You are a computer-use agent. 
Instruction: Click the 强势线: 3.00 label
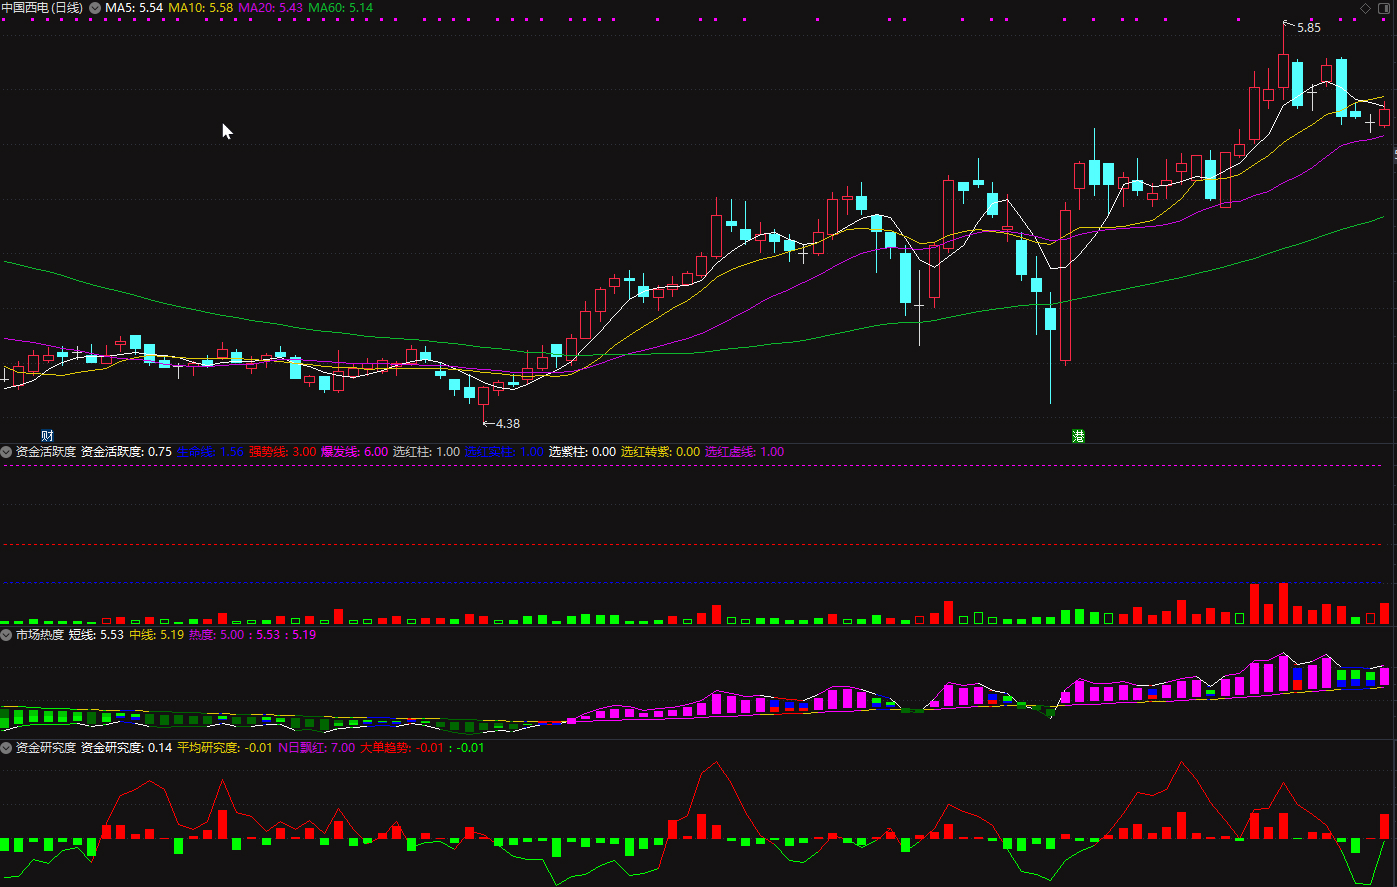click(283, 452)
